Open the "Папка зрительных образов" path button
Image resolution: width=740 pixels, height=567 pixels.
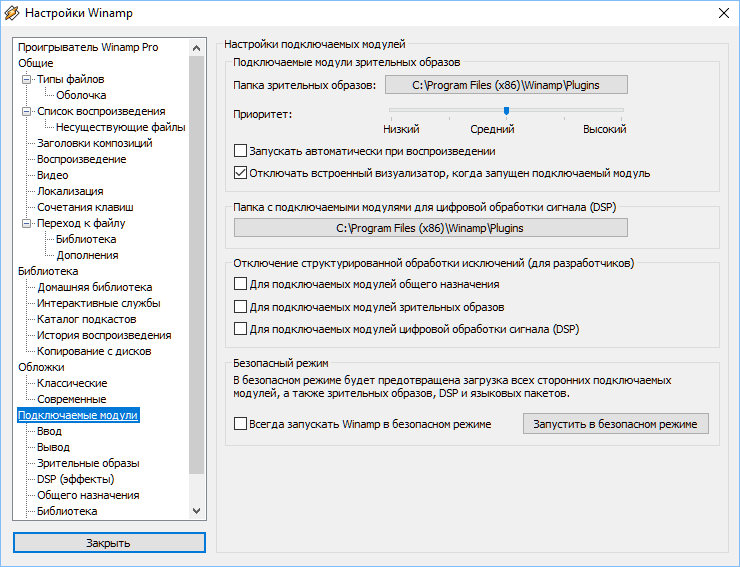pyautogui.click(x=506, y=85)
